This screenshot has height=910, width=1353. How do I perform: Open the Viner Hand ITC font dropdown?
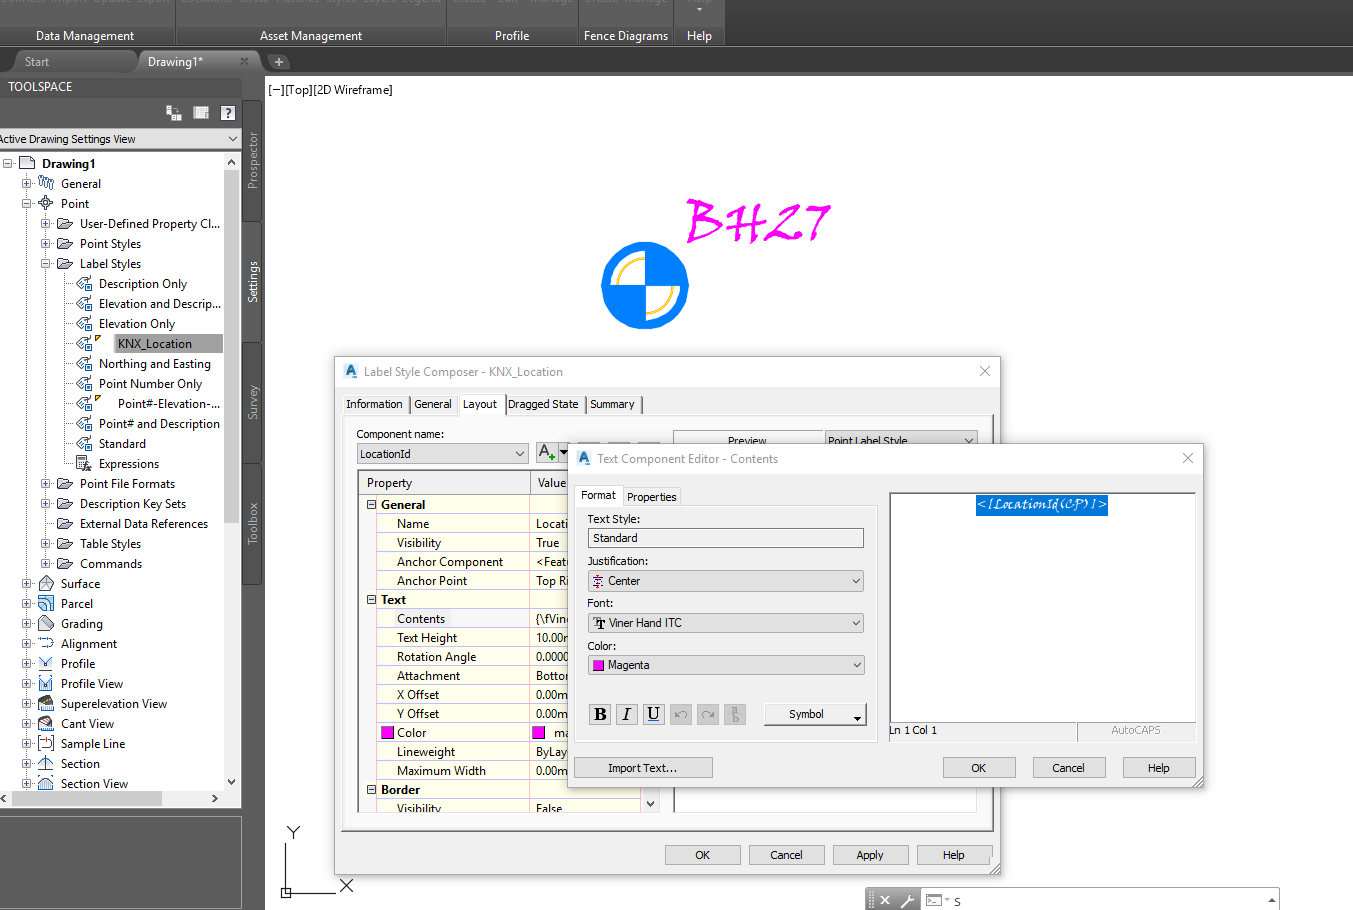click(858, 622)
